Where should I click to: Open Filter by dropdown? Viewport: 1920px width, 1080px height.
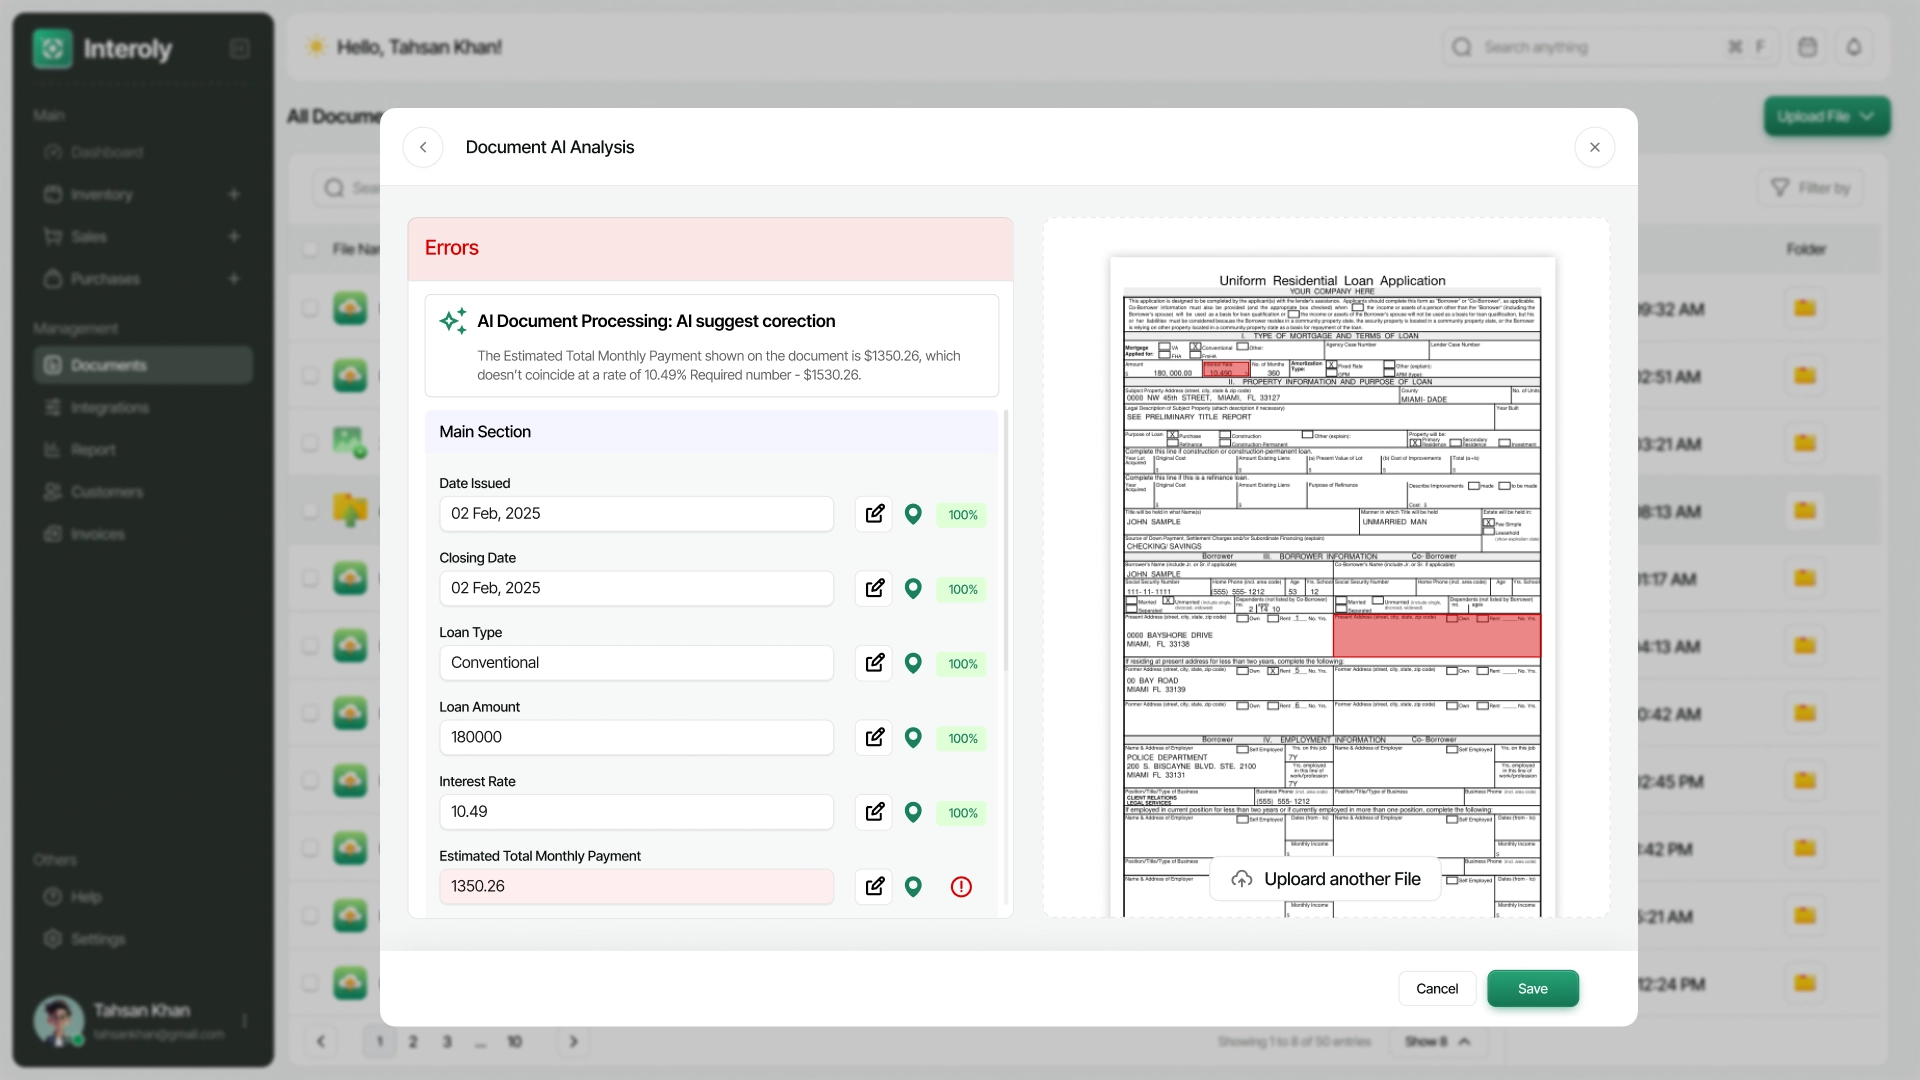(x=1811, y=188)
